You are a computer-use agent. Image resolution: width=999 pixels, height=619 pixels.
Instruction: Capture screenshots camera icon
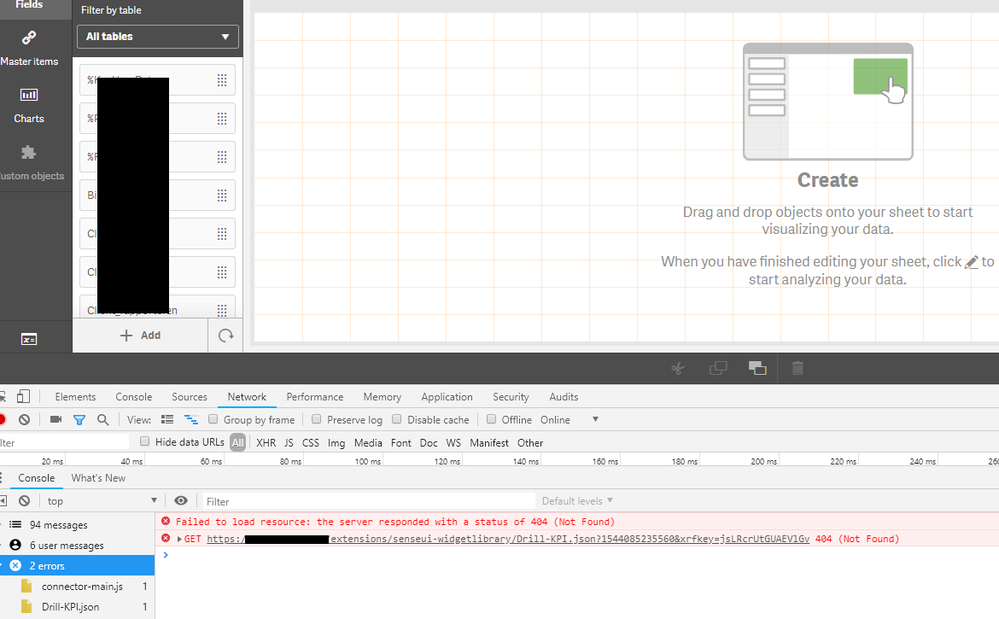point(56,420)
